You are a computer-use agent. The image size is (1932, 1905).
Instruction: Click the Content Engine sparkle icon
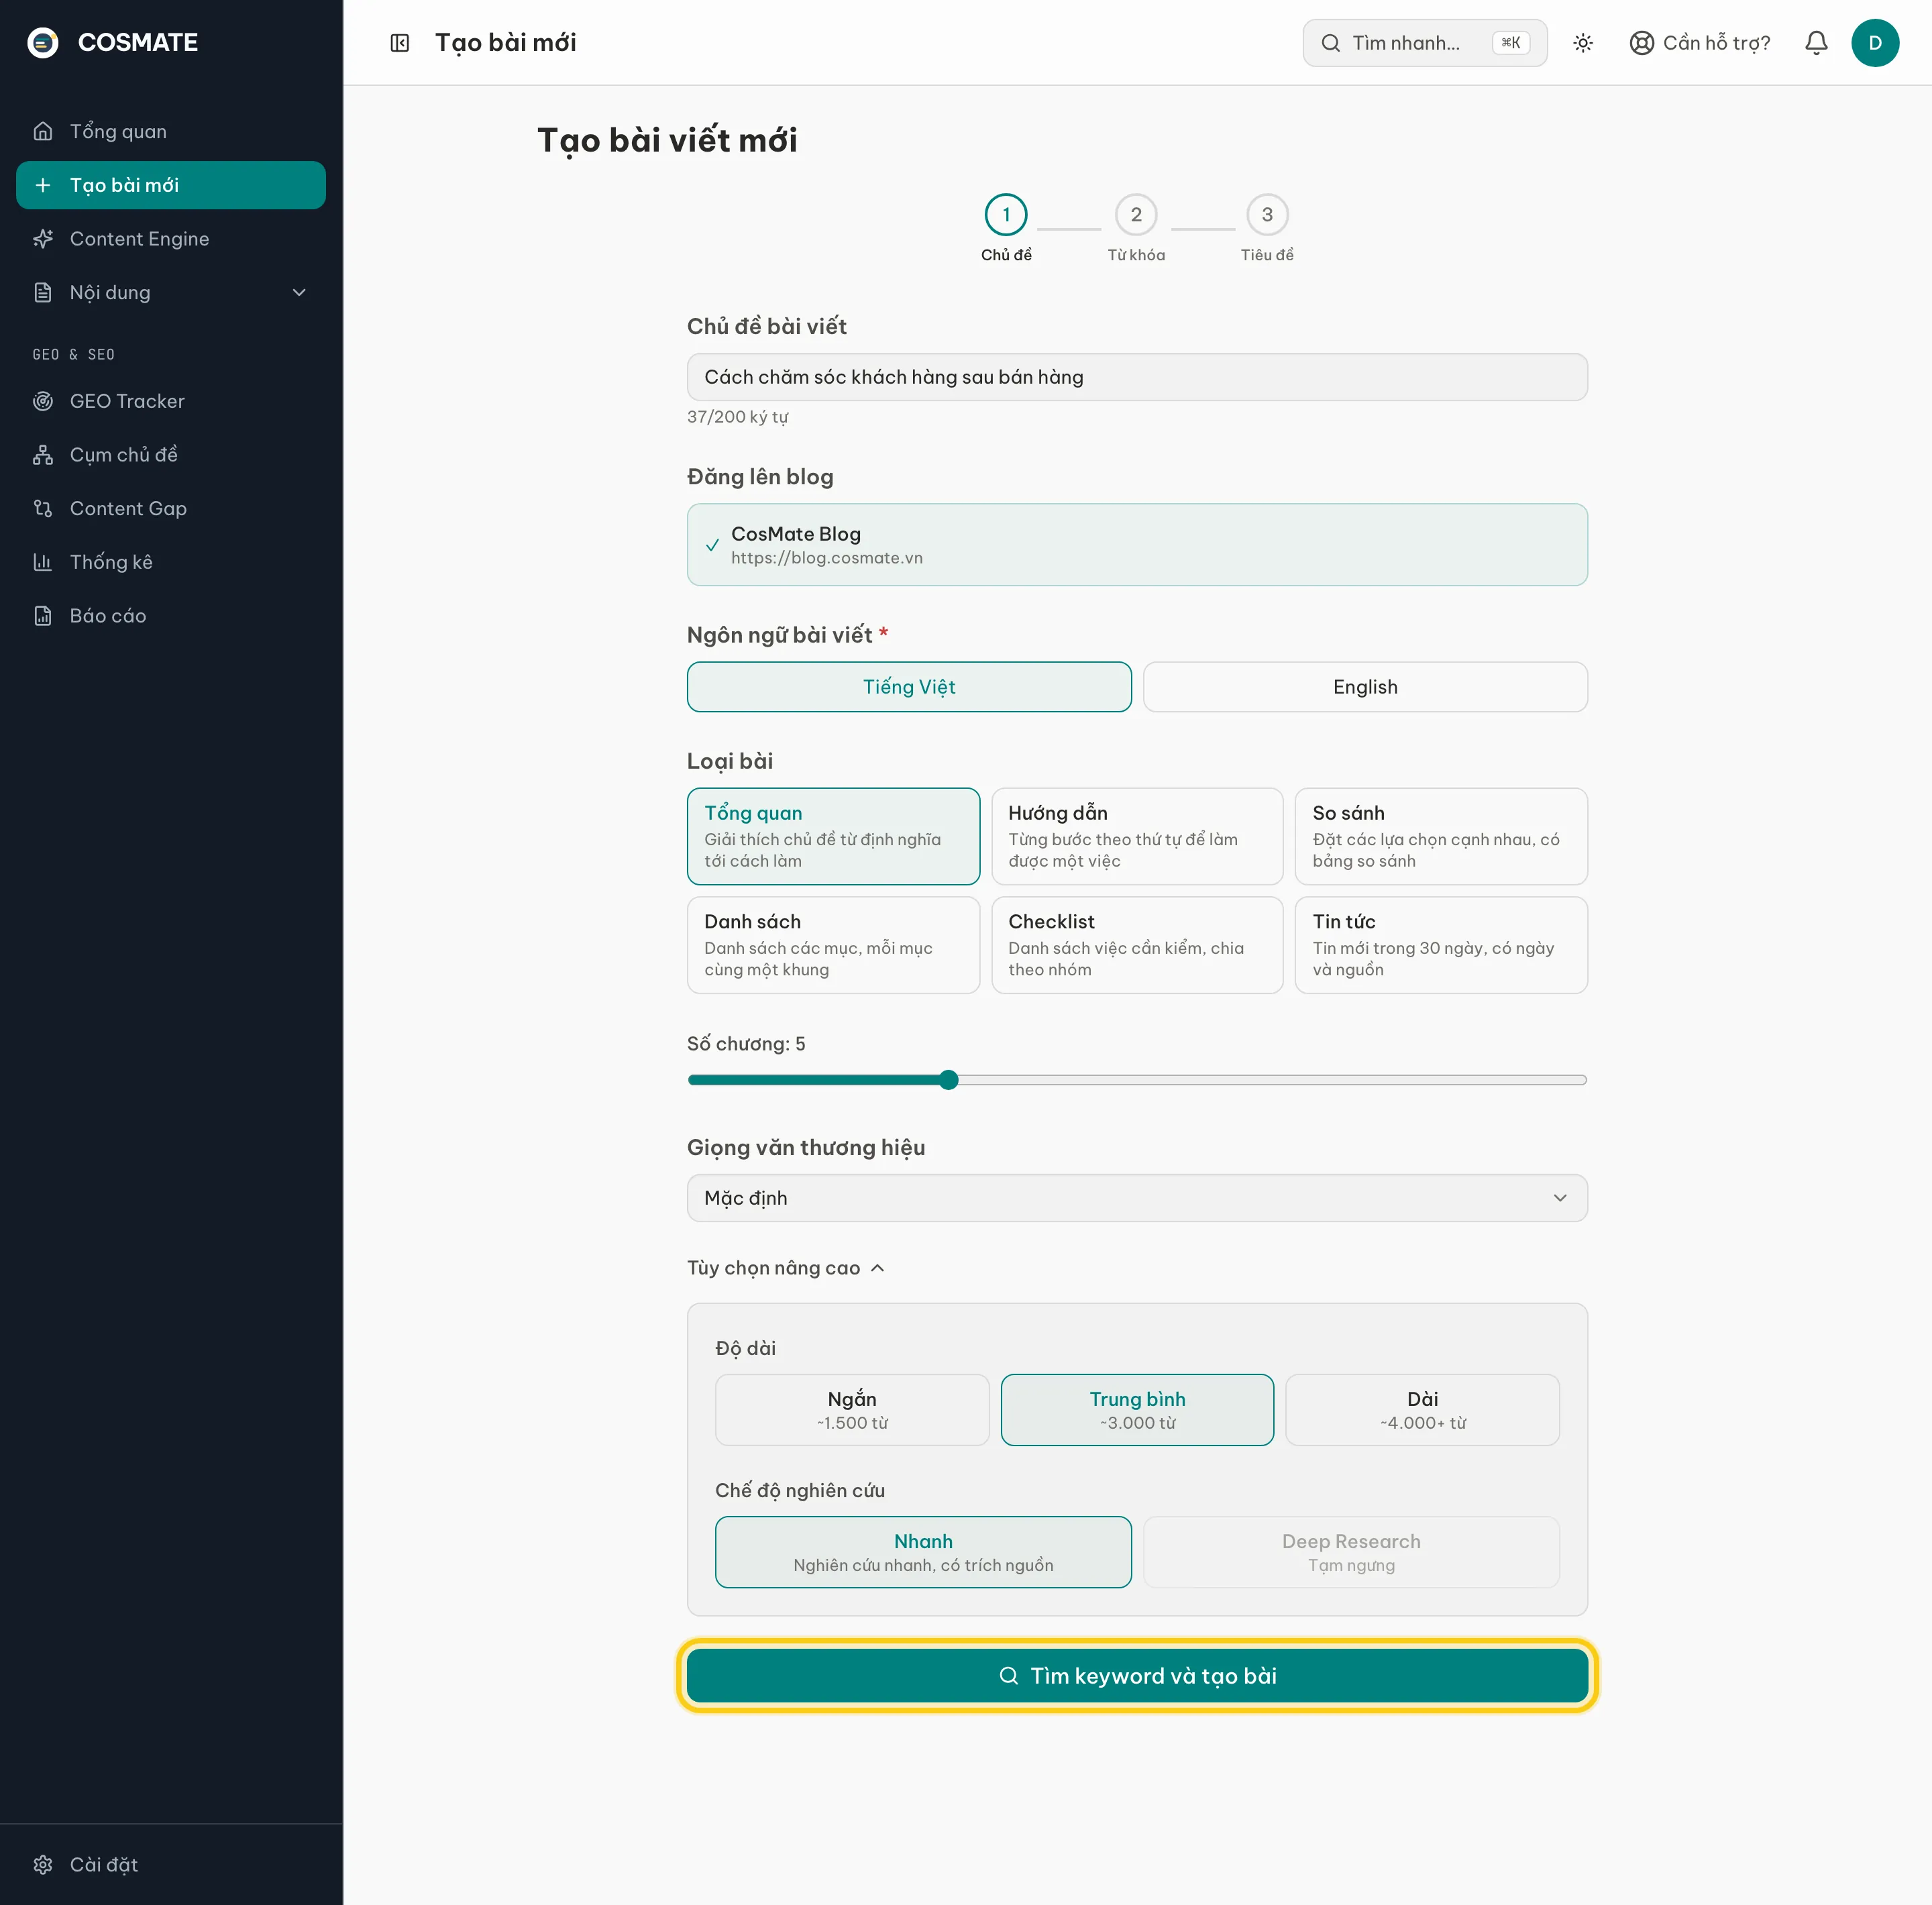[x=43, y=239]
